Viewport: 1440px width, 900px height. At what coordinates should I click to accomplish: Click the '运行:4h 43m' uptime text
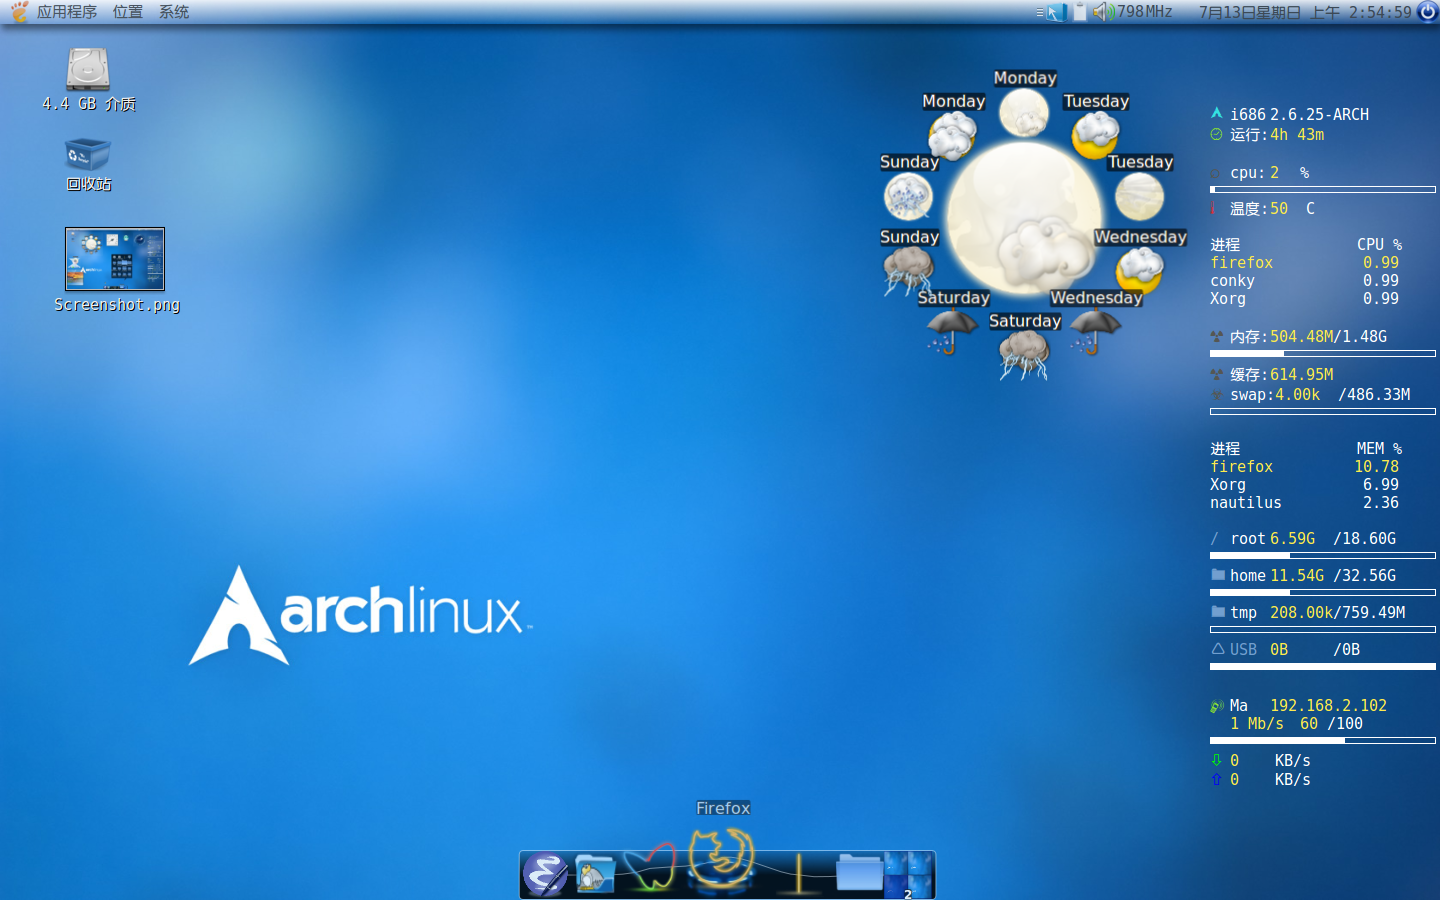pos(1277,134)
